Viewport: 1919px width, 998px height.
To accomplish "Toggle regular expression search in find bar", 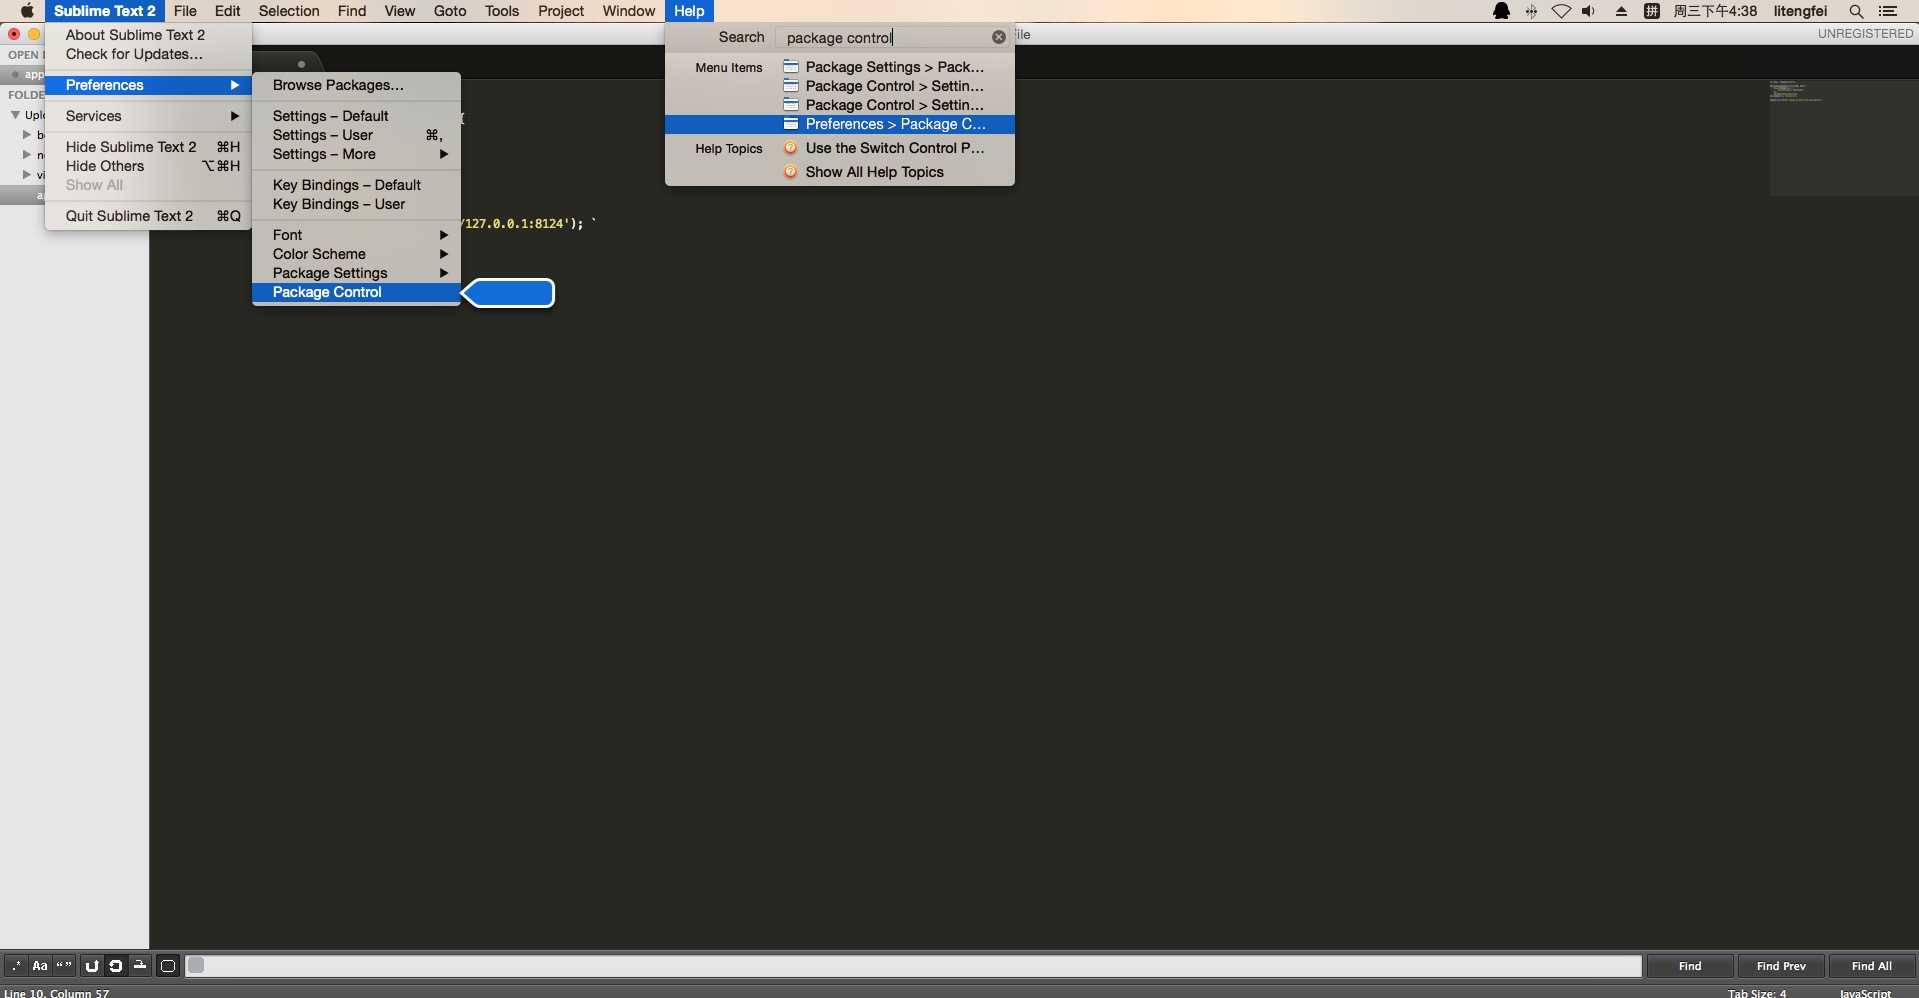I will click(16, 966).
